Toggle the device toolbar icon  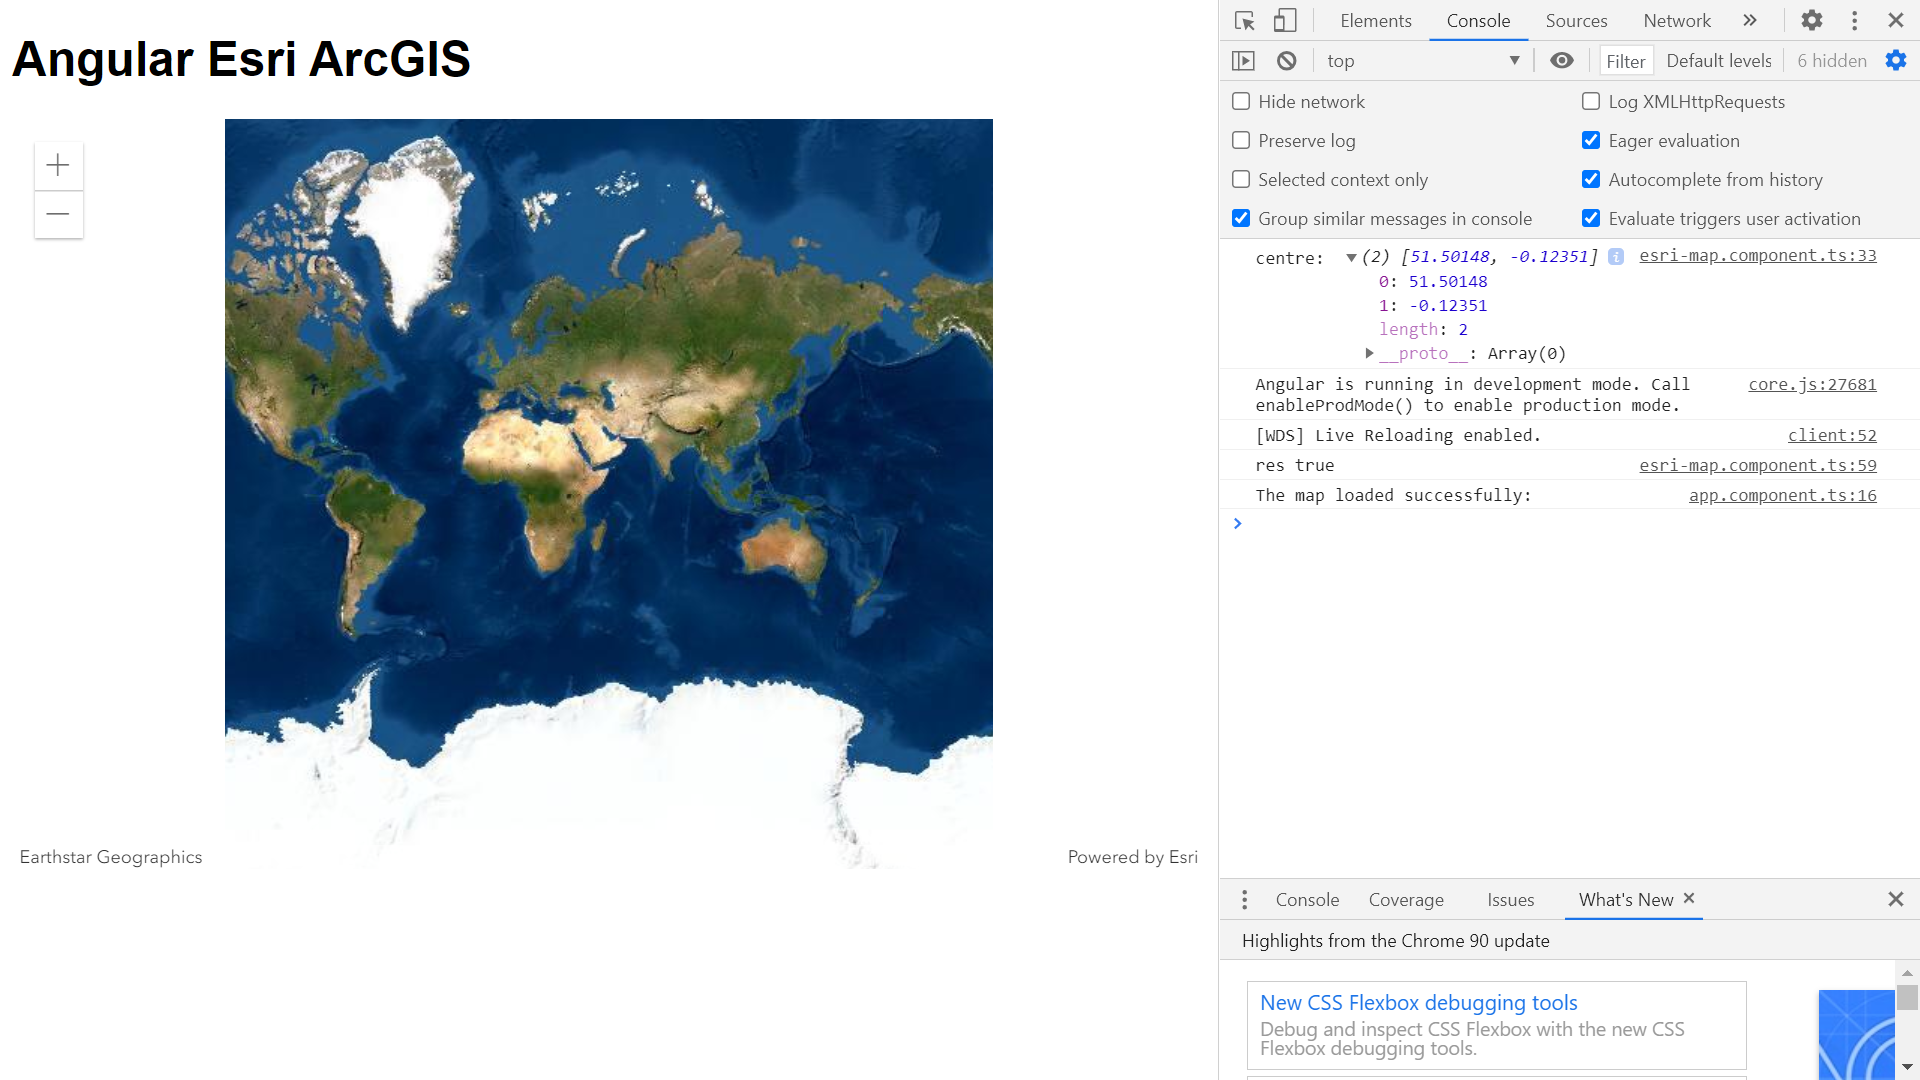pos(1285,21)
